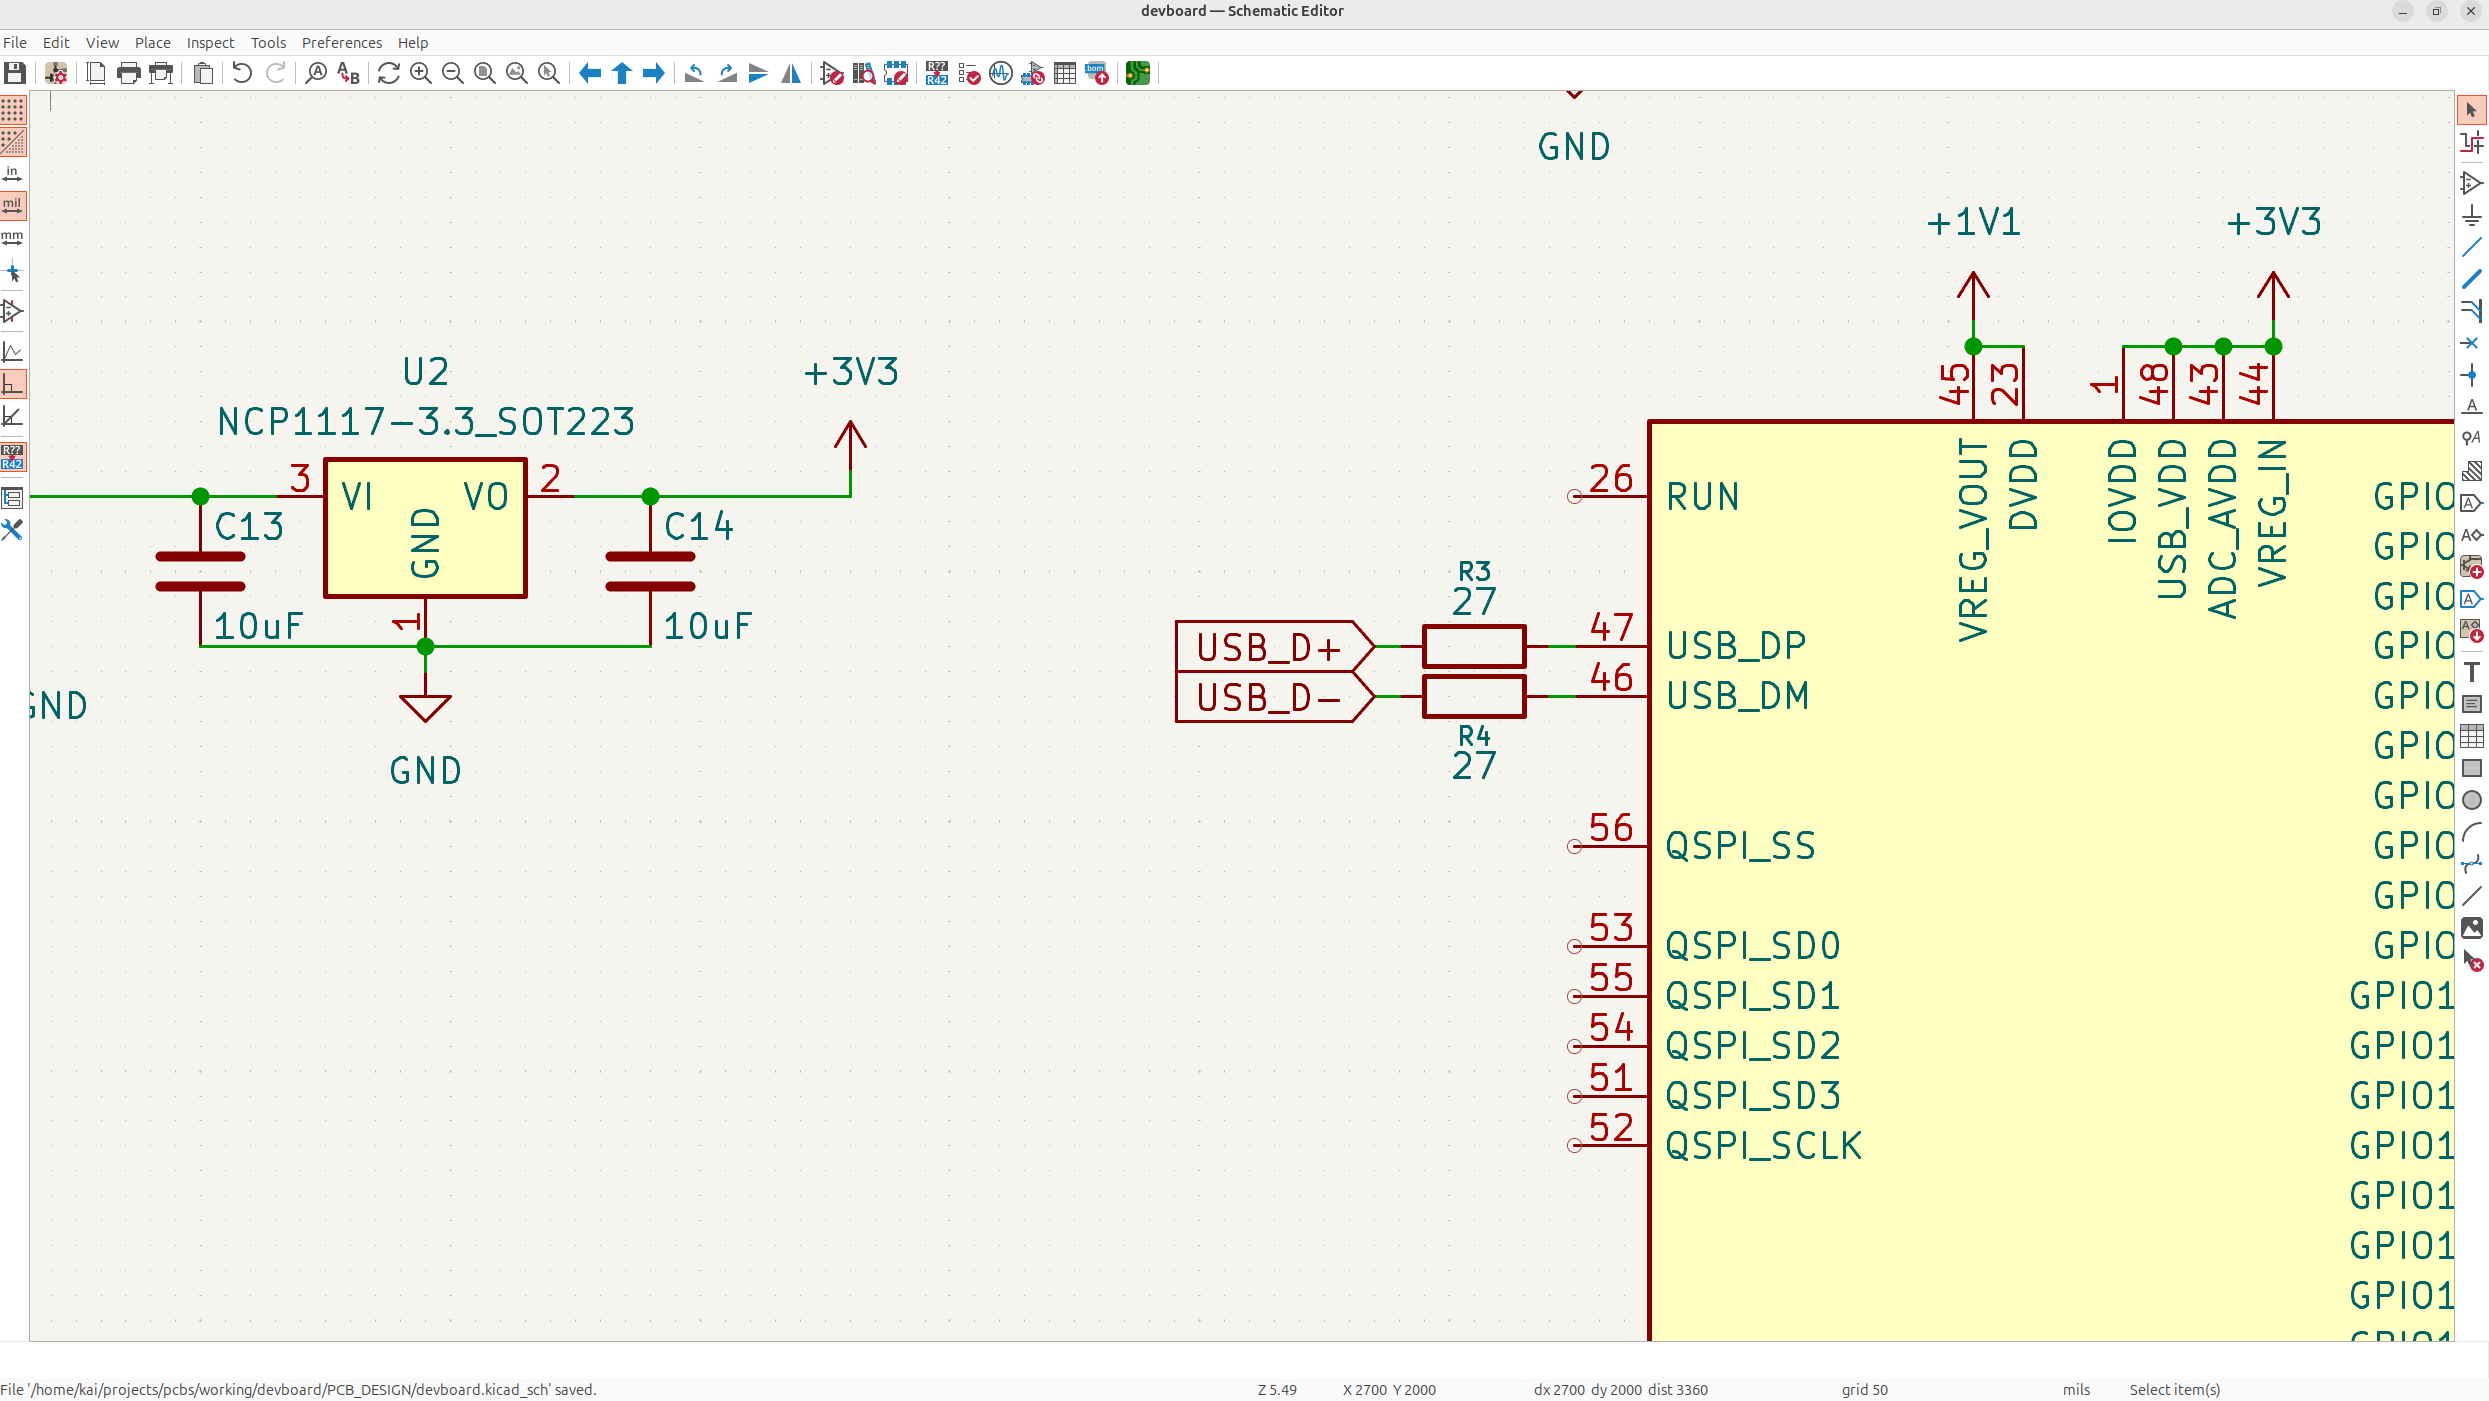This screenshot has width=2489, height=1401.
Task: Run Electrical Rules Checker icon
Action: (969, 73)
